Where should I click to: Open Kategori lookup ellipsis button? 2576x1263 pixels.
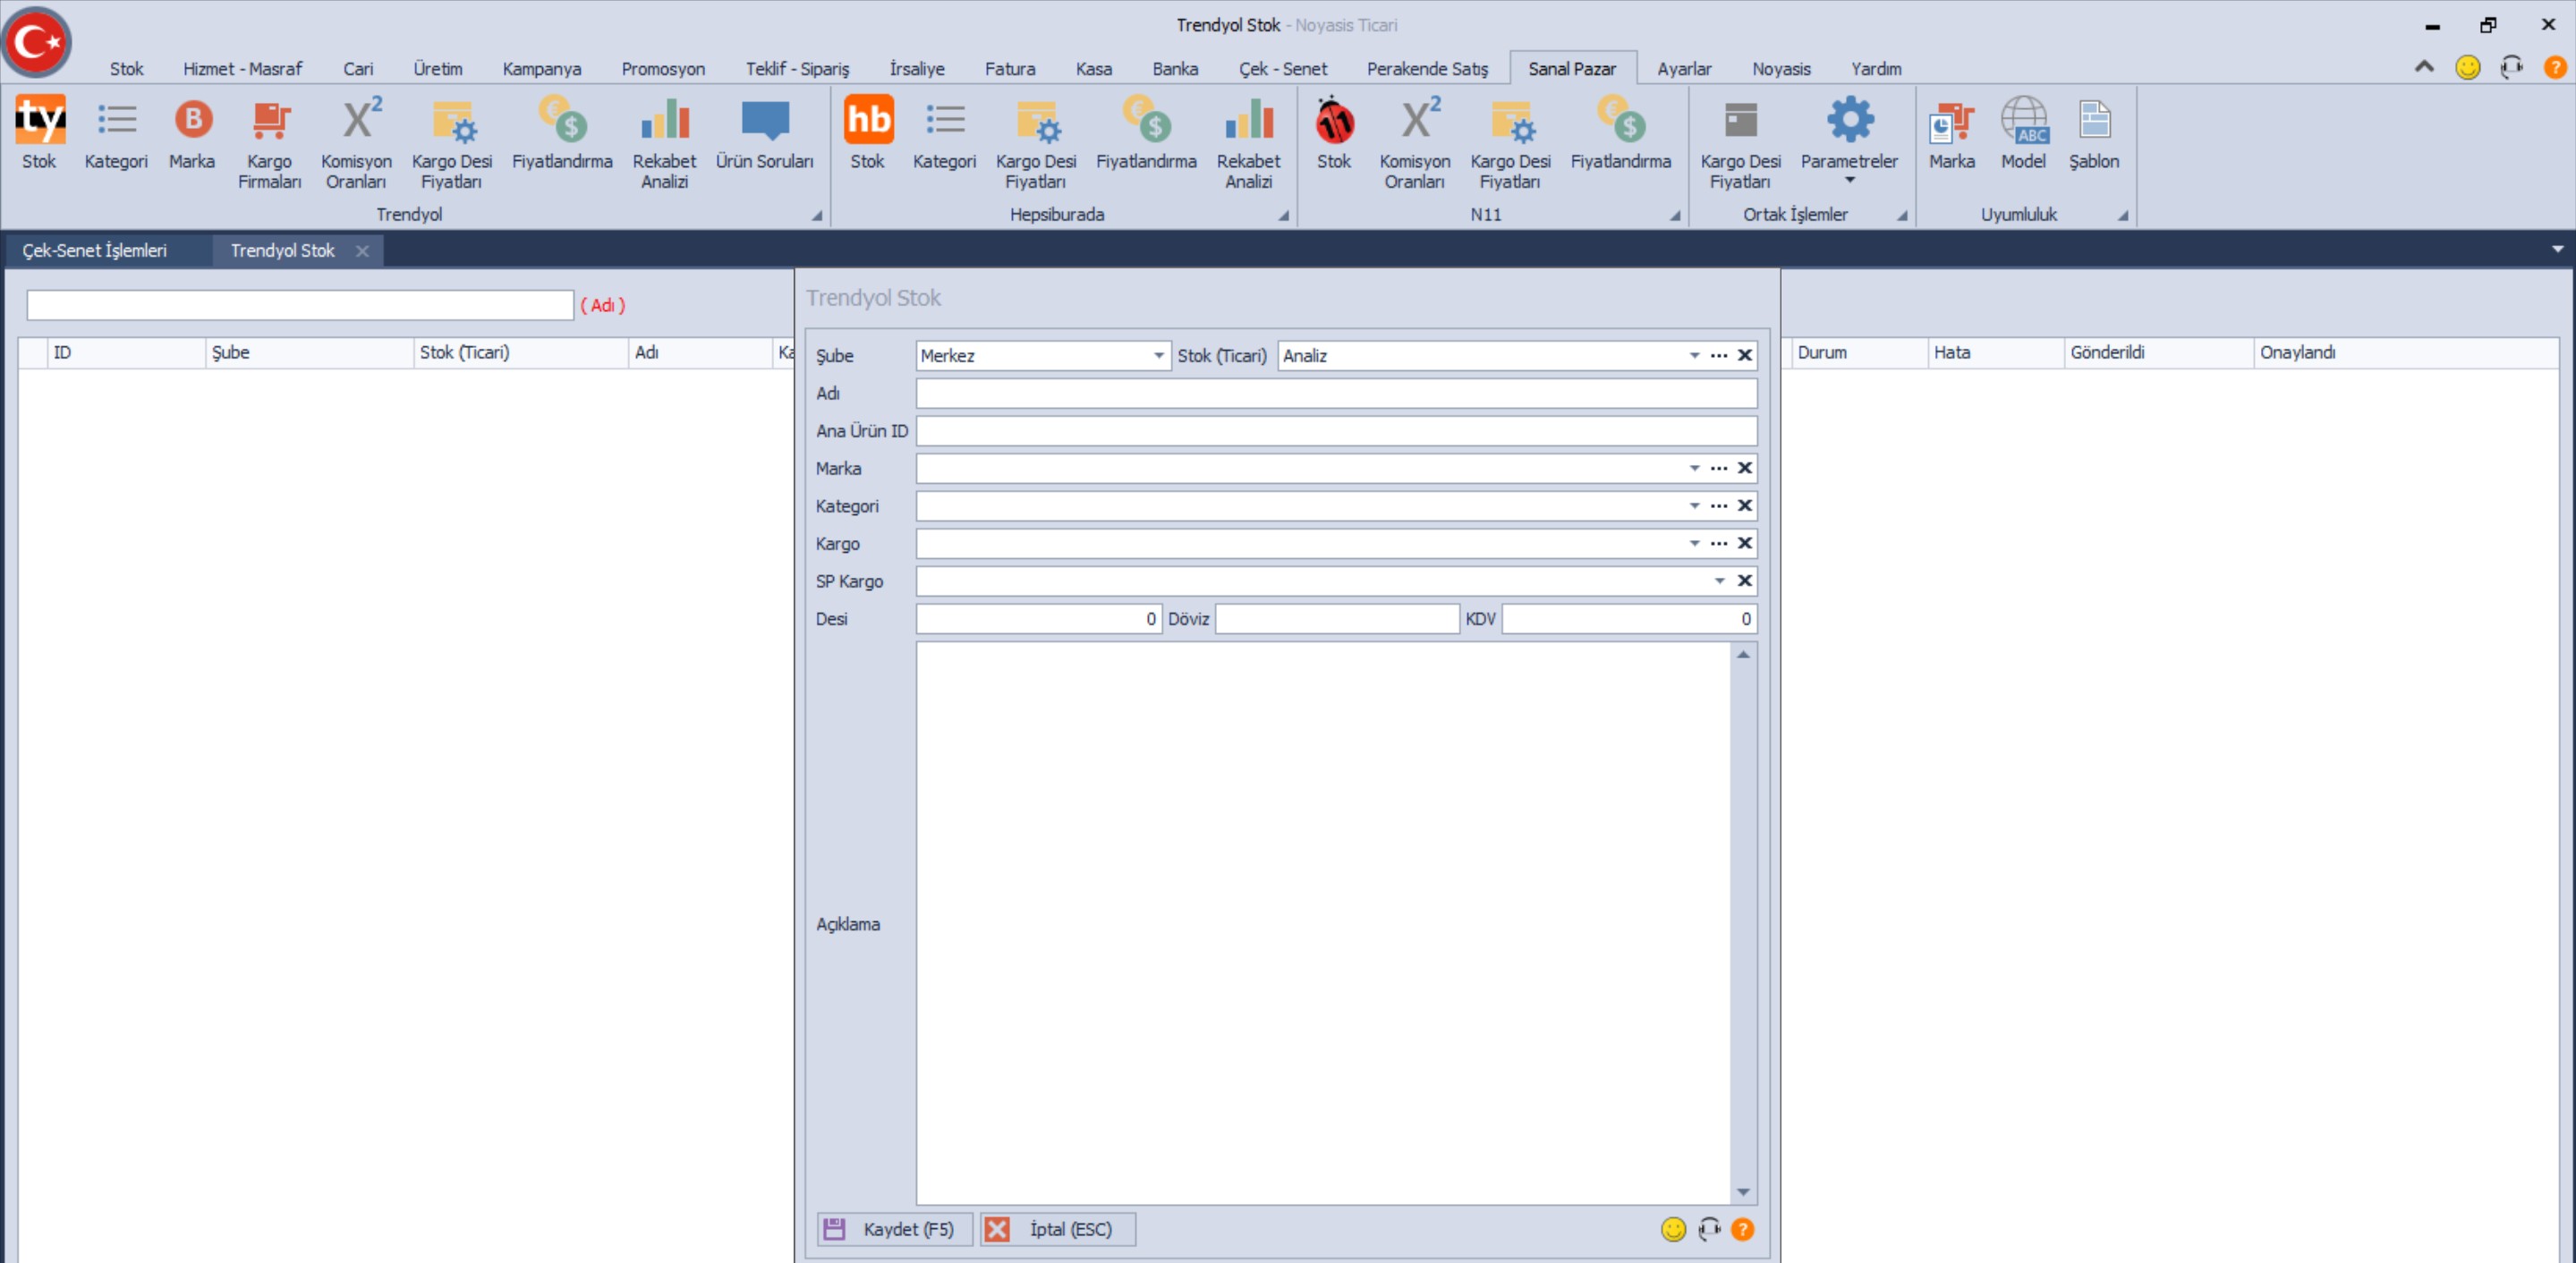[1719, 506]
